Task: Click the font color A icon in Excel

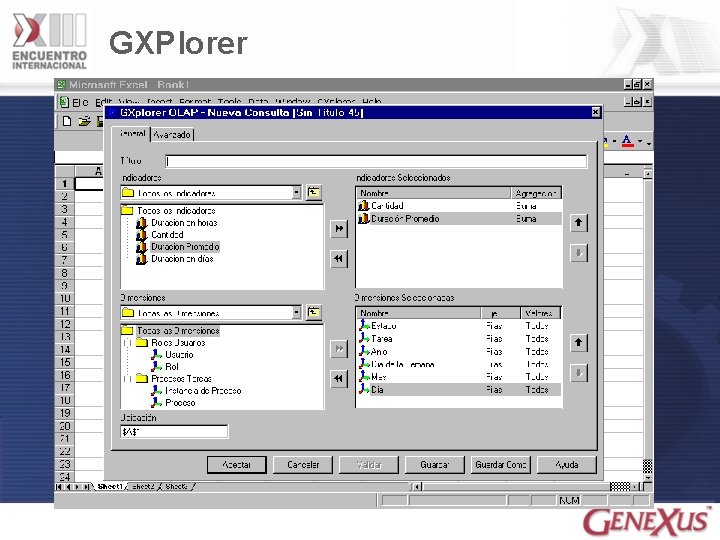Action: (627, 141)
